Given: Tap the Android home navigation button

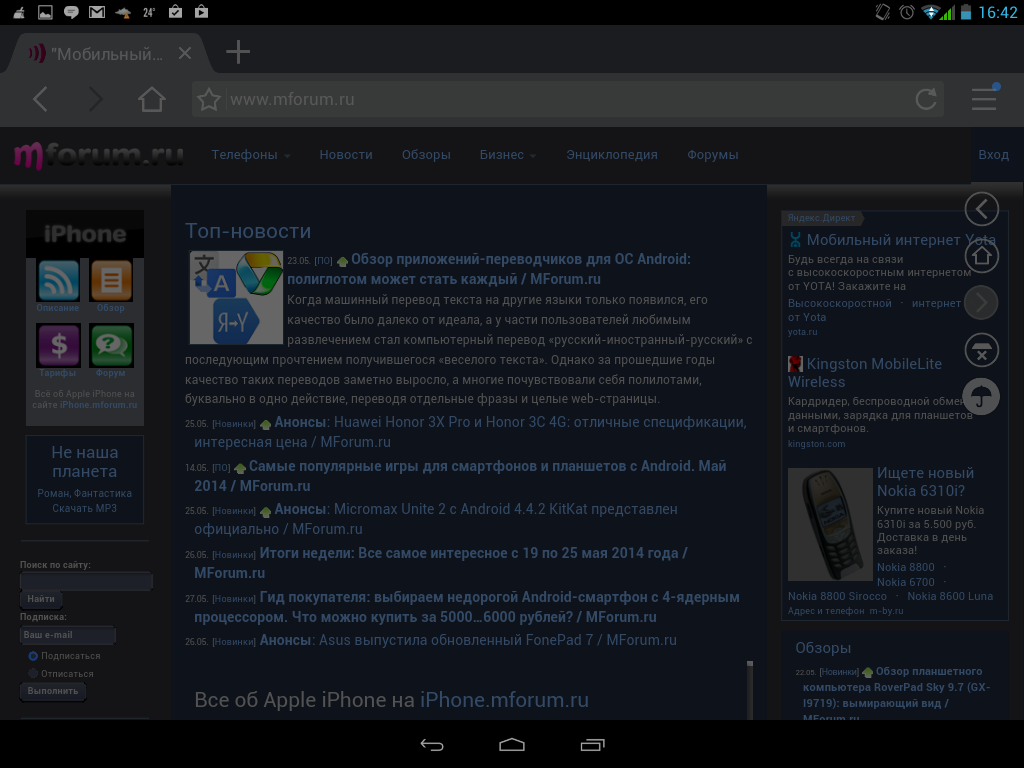Looking at the screenshot, I should 512,744.
